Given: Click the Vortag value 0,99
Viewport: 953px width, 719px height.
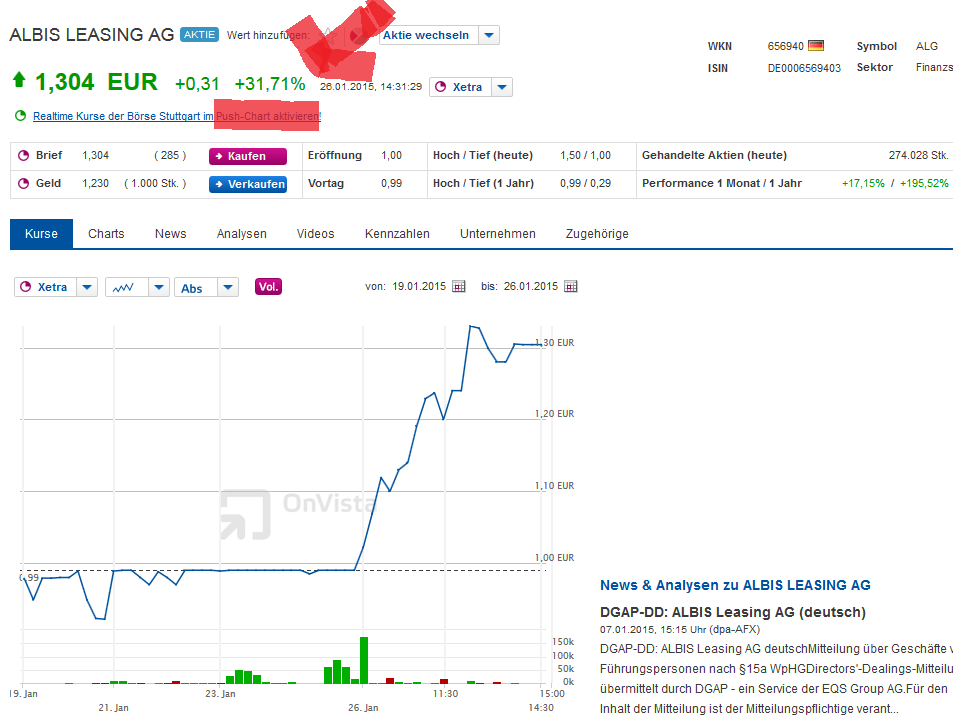Looking at the screenshot, I should point(391,183).
